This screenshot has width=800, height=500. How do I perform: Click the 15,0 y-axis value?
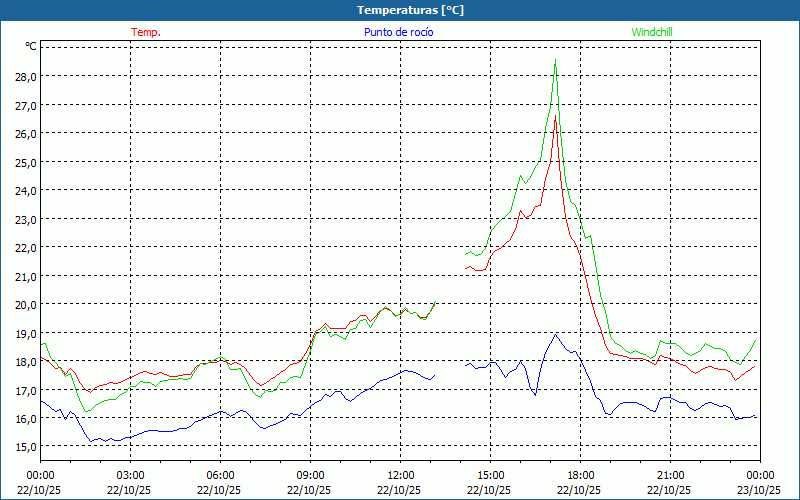[25, 446]
